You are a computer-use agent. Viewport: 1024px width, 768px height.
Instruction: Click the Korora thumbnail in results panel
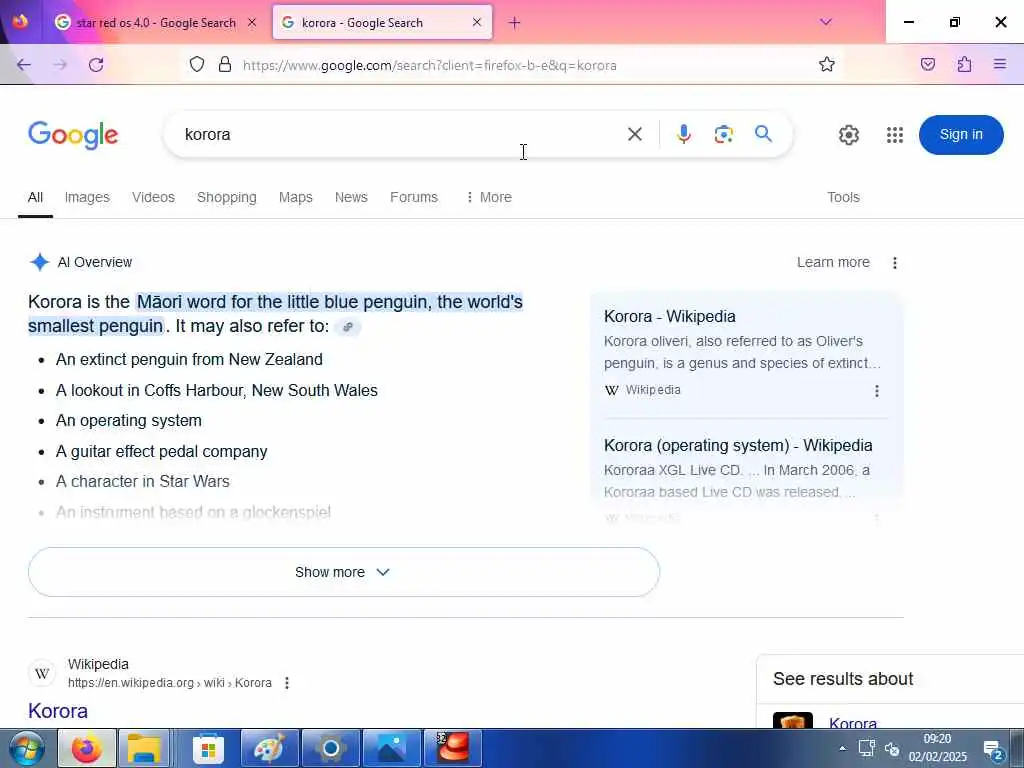point(792,720)
